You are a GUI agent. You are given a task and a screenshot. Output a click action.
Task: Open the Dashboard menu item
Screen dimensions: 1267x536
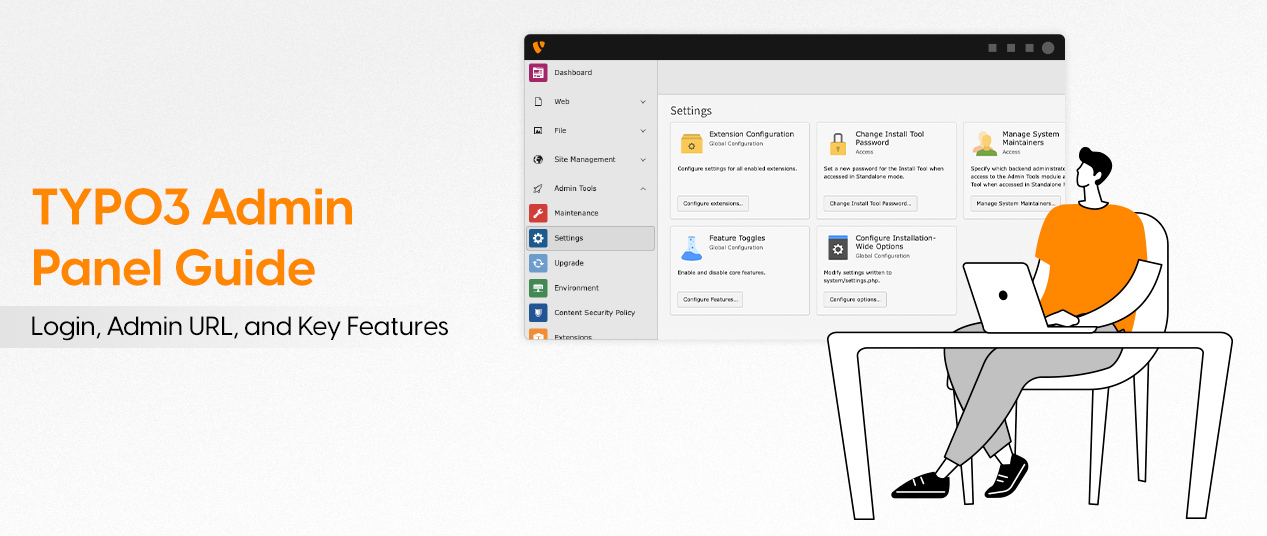click(x=573, y=73)
